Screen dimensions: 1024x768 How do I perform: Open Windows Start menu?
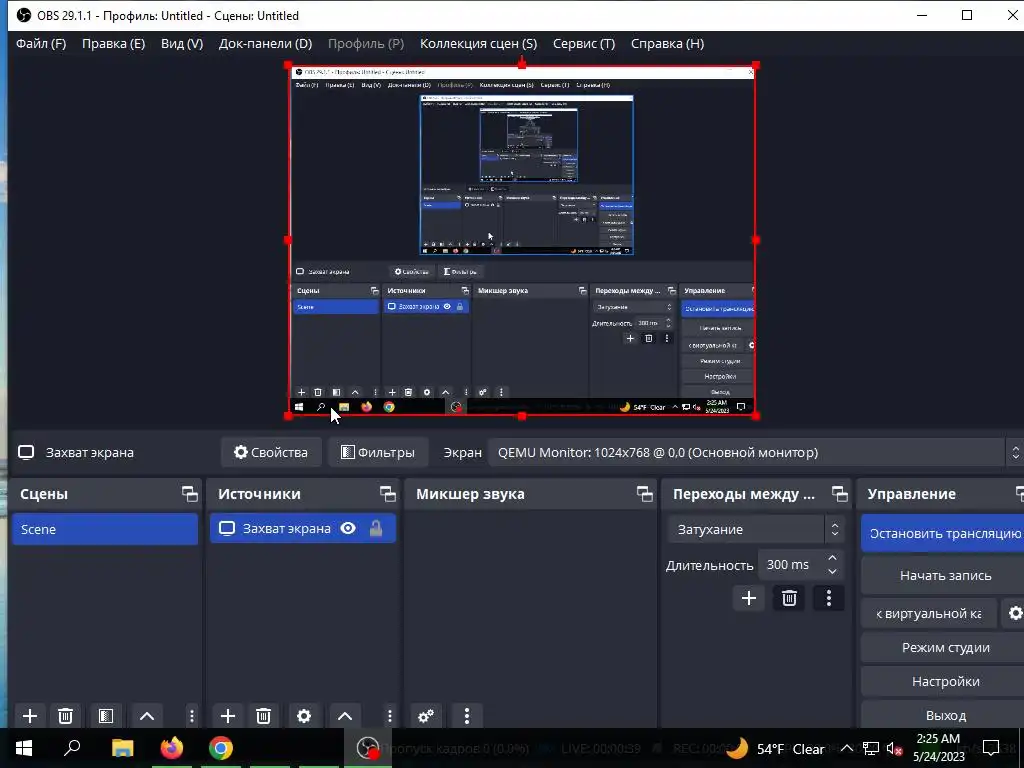(x=24, y=748)
